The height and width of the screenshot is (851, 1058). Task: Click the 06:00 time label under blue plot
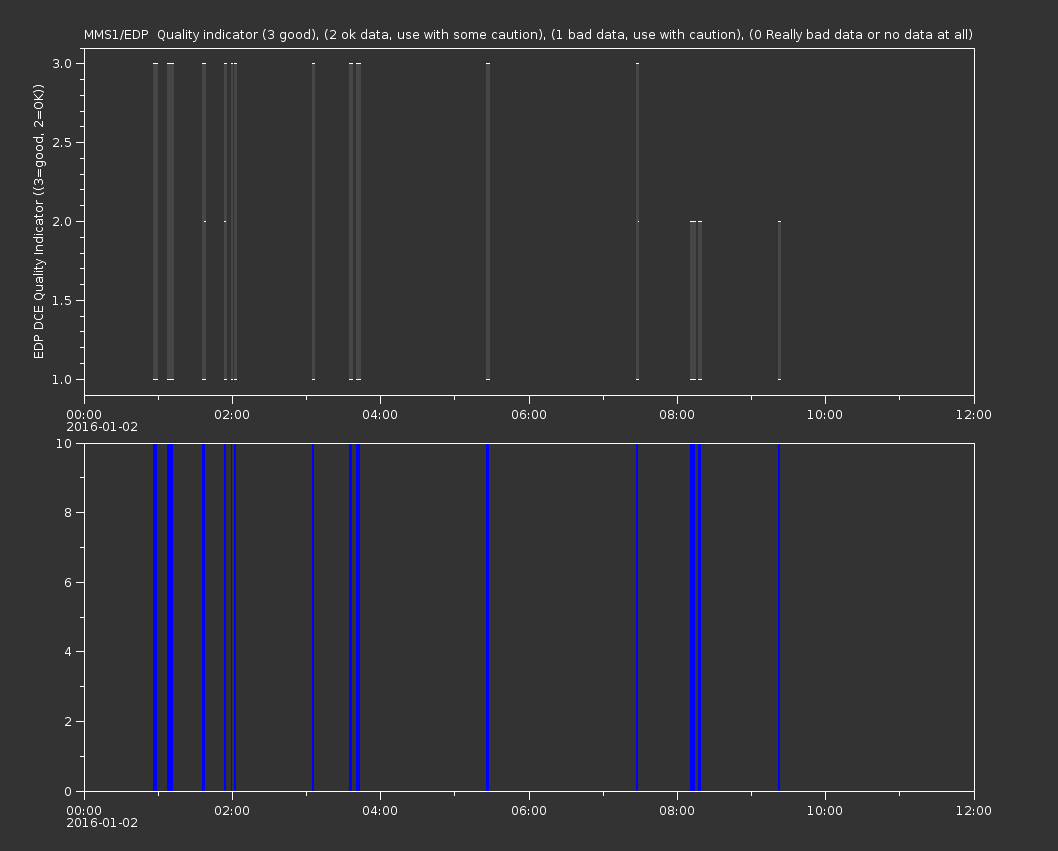point(529,811)
